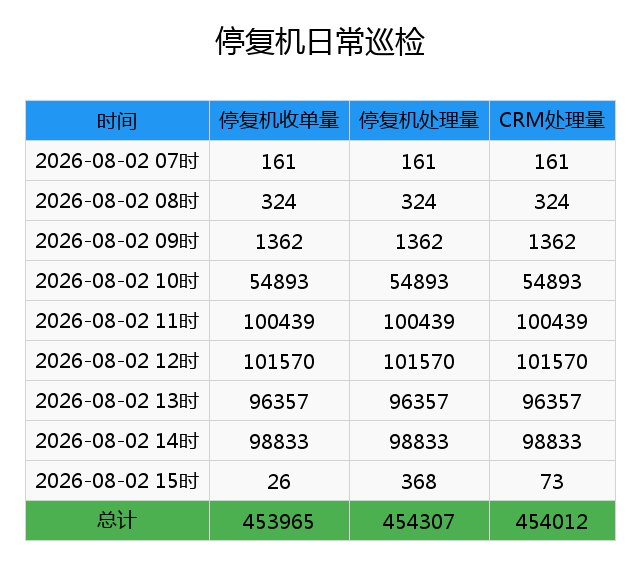Click the 2026-08-02 14时 time cell

[117, 441]
